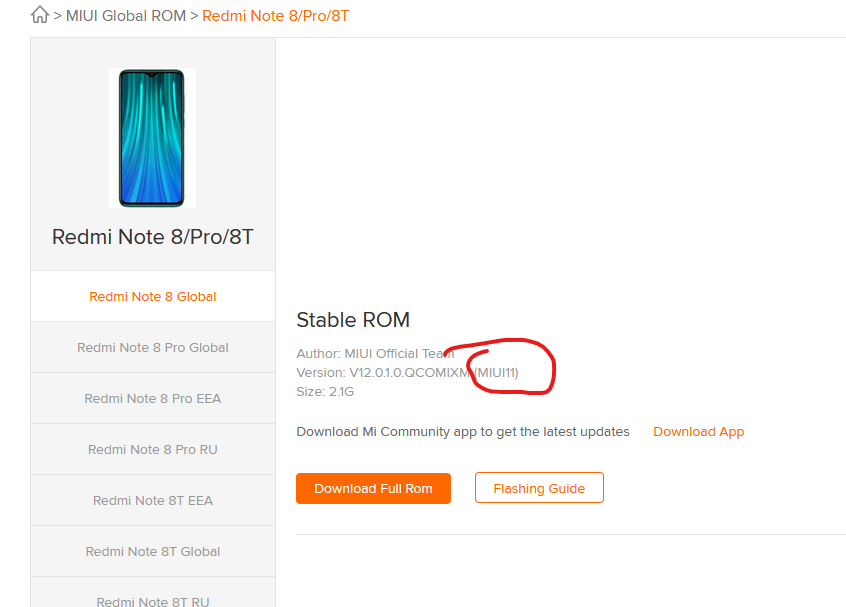Select Redmi Note 8 Pro Global
The height and width of the screenshot is (607, 846).
tap(153, 347)
